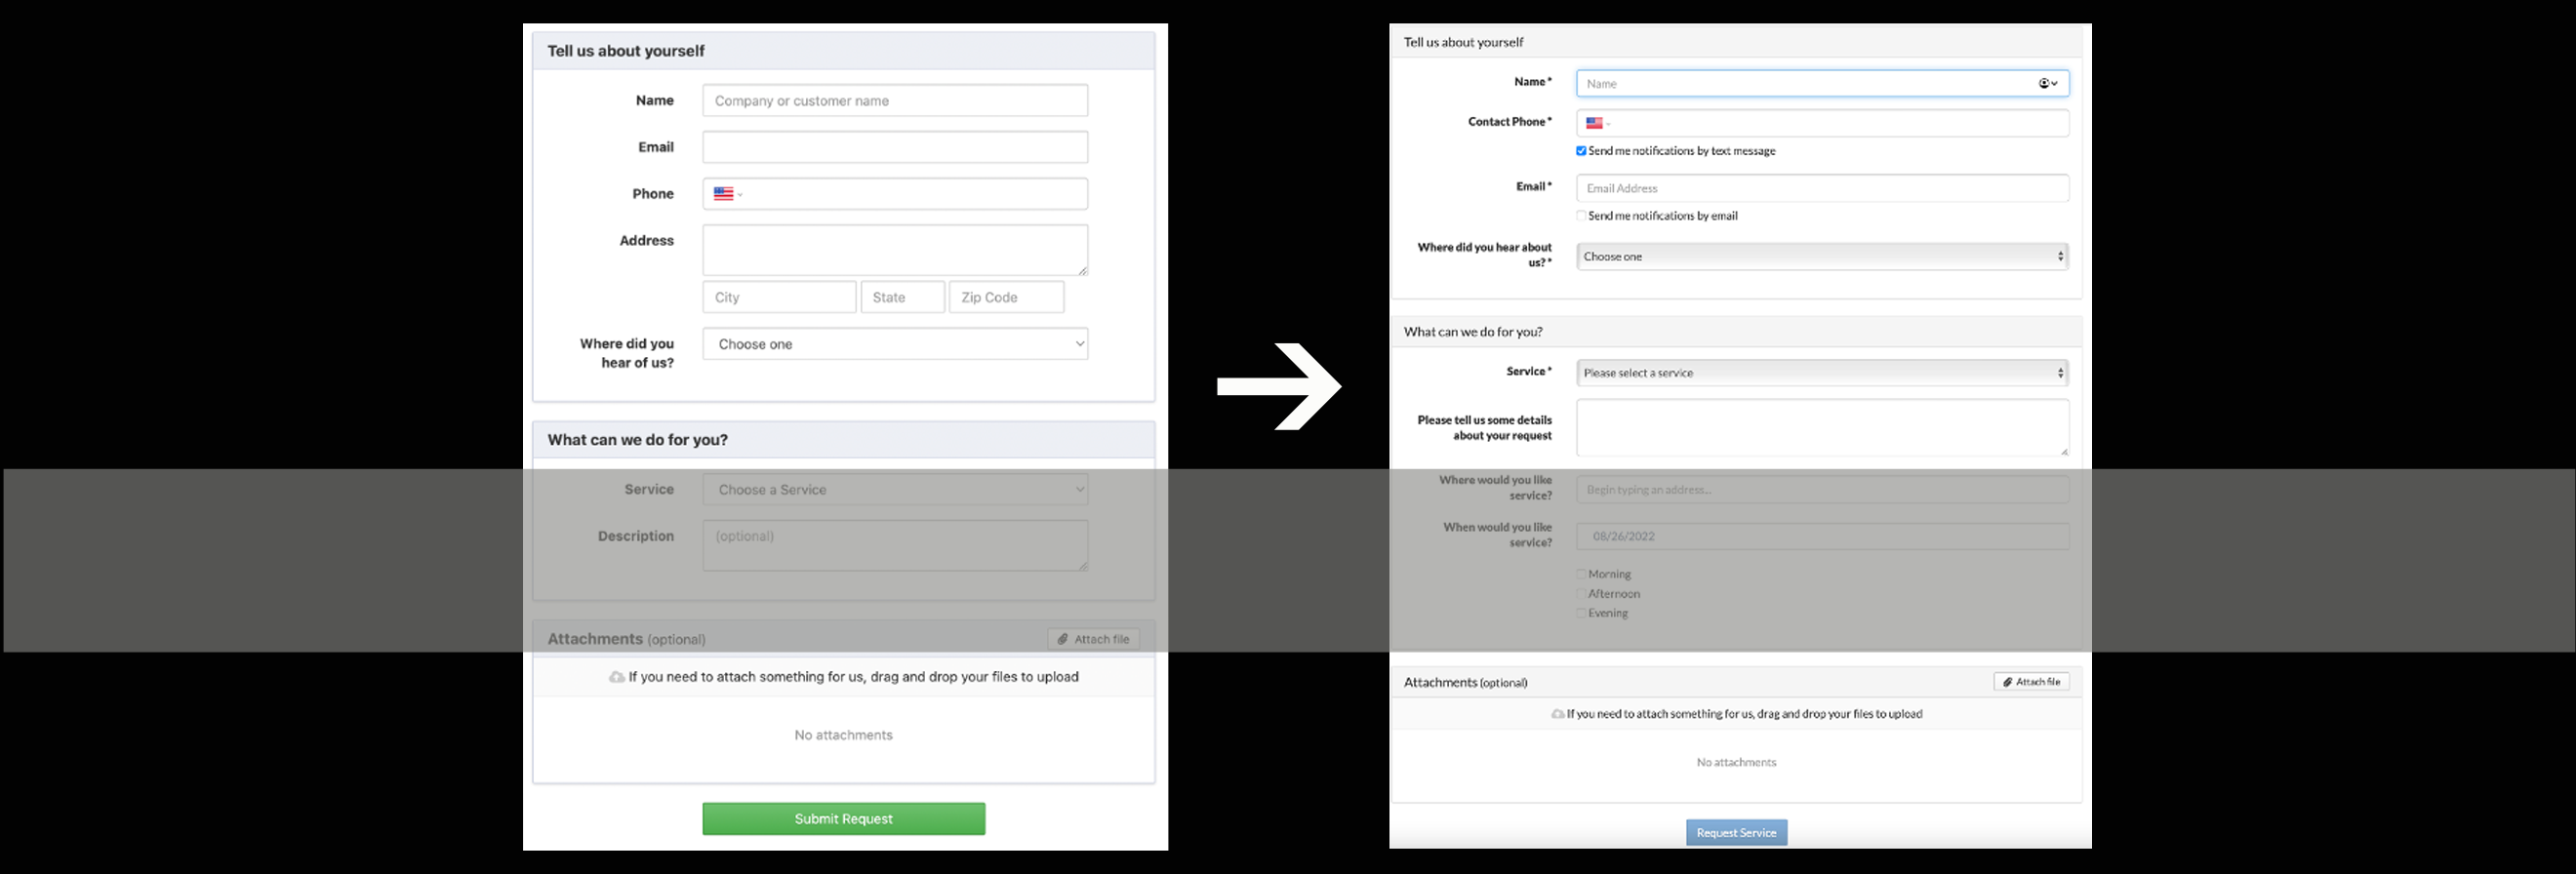The image size is (2576, 874).
Task: Expand 'Please select a service' dropdown
Action: tap(1821, 373)
